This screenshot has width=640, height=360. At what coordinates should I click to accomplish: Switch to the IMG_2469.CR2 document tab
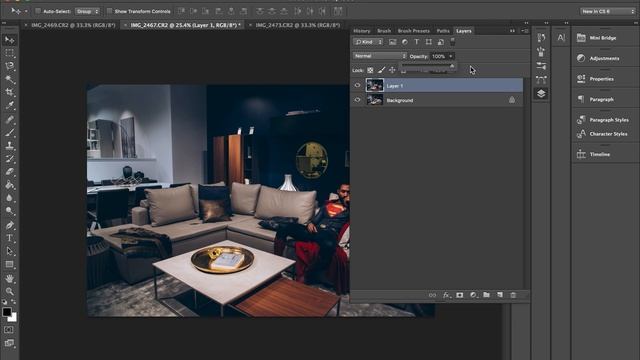73,25
